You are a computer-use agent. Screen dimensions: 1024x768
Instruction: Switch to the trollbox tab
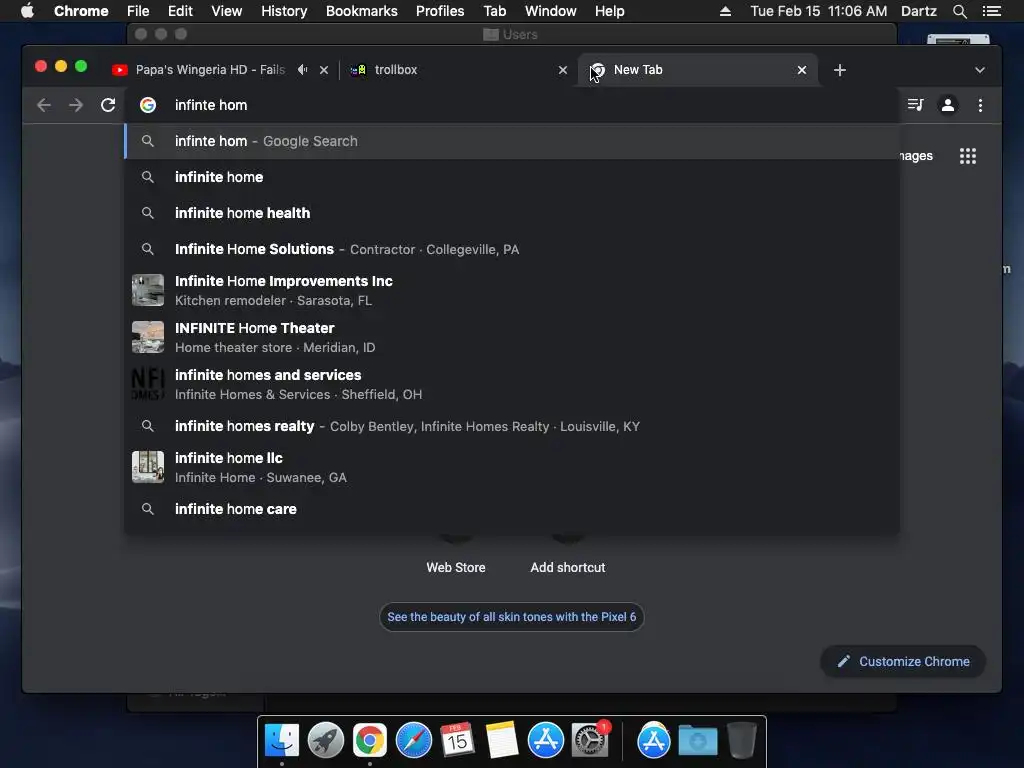(457, 70)
